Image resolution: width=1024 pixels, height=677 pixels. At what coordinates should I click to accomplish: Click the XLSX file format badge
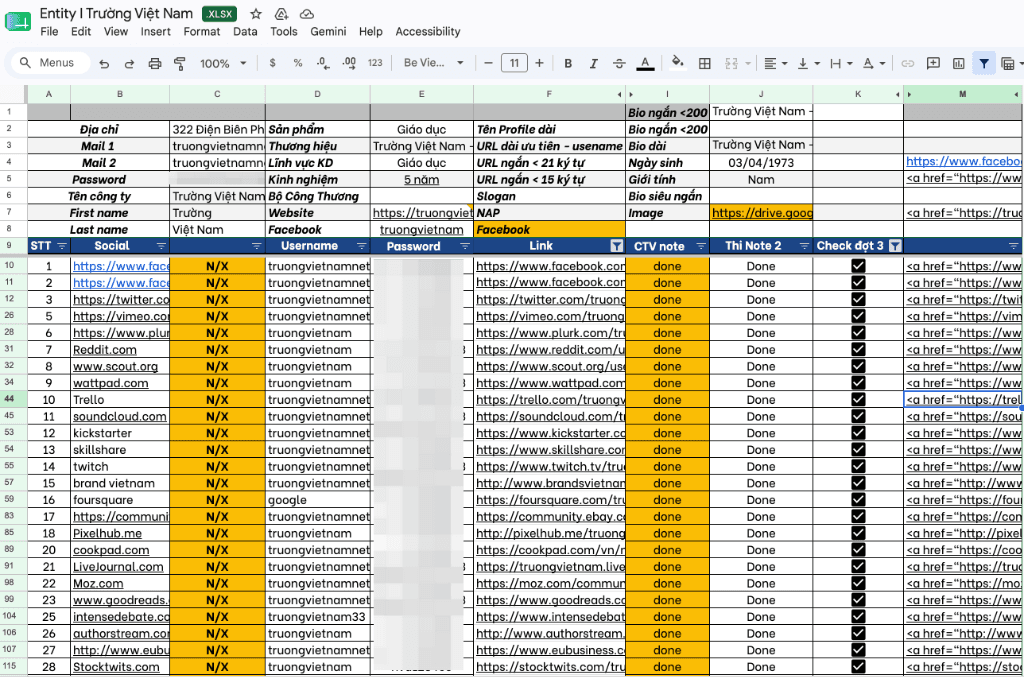coord(219,14)
